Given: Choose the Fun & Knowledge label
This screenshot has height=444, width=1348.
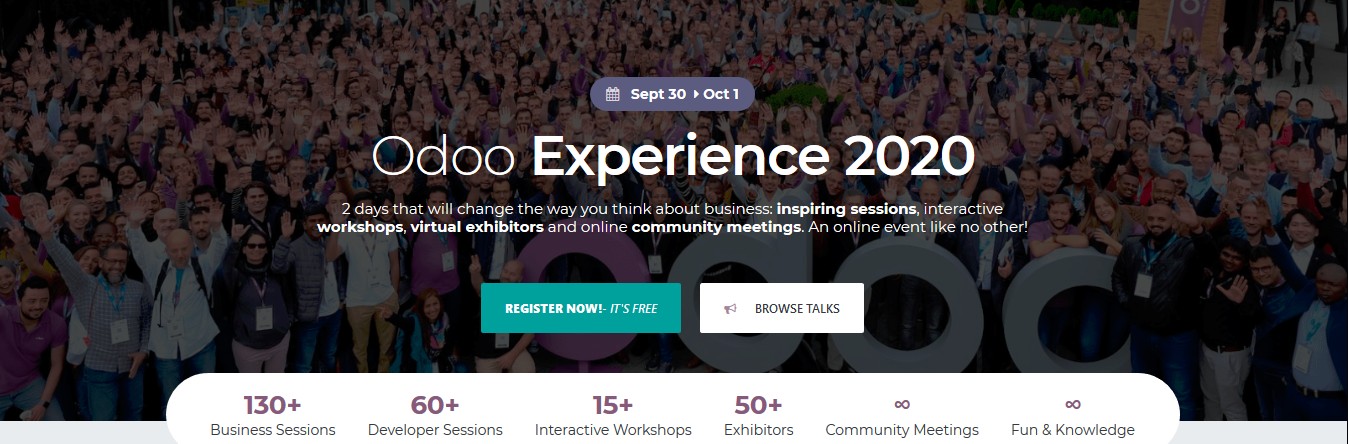Looking at the screenshot, I should [1073, 430].
